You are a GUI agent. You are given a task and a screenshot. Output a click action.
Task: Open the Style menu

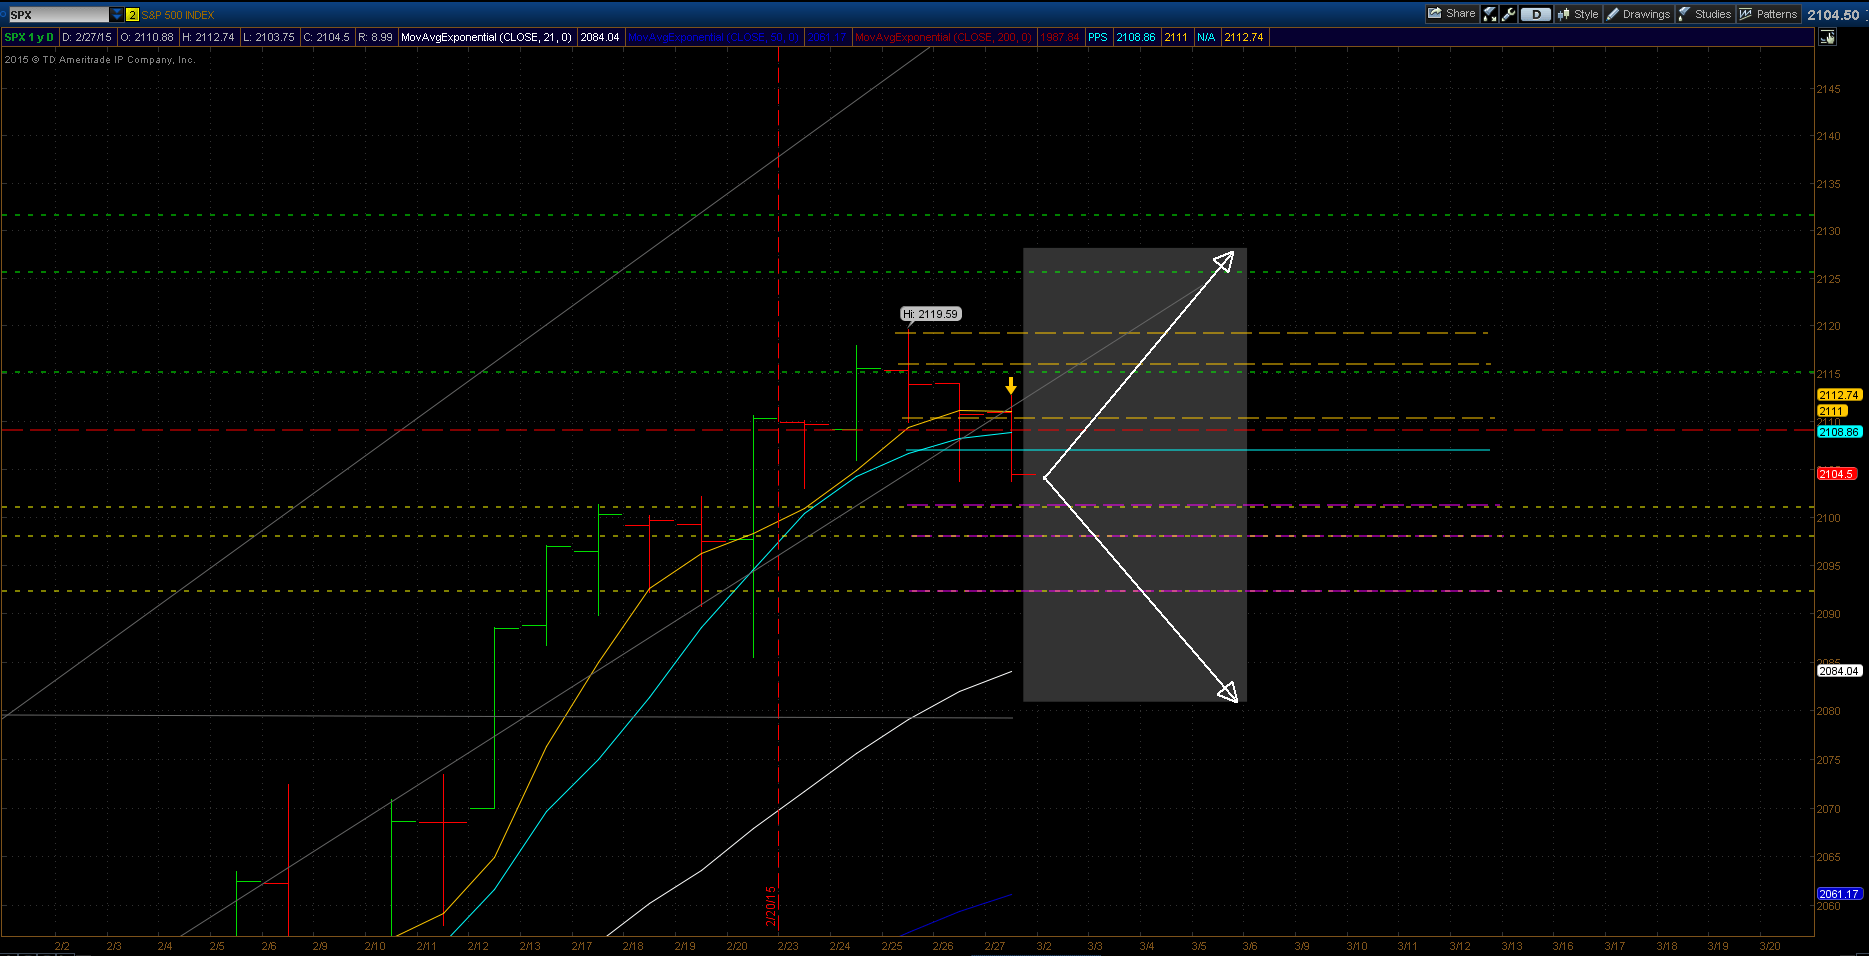pos(1578,14)
